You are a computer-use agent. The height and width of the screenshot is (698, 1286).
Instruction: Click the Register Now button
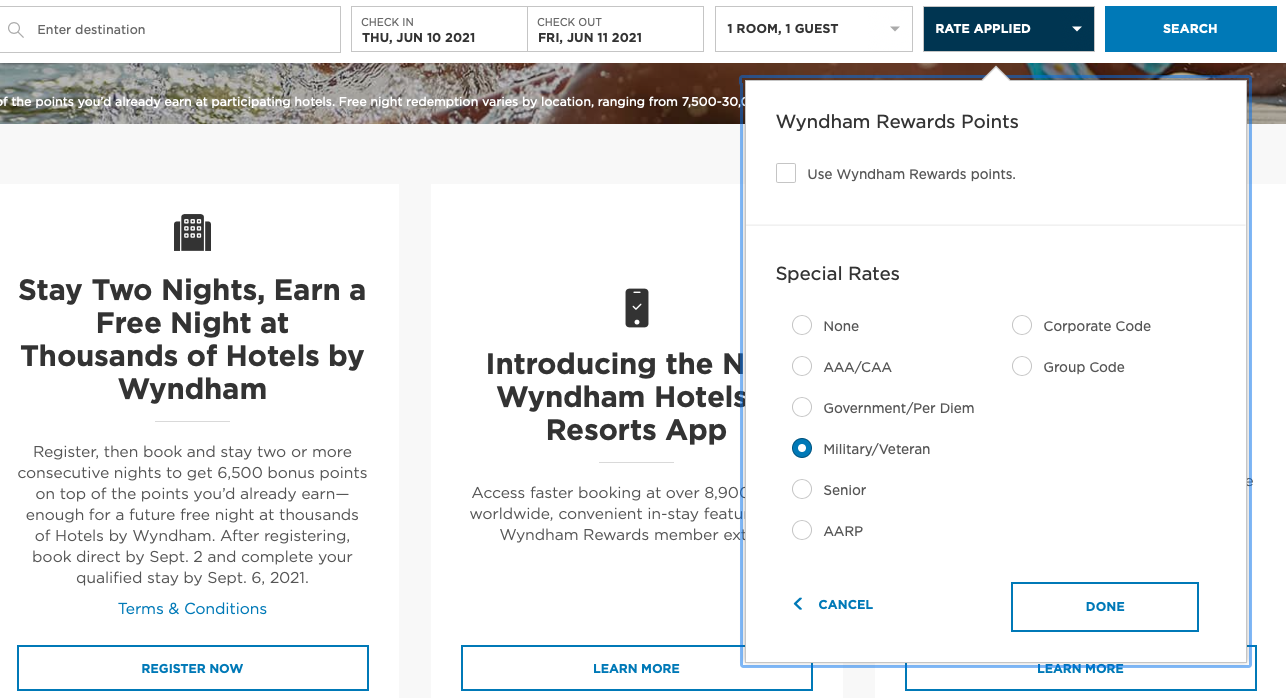coord(193,668)
